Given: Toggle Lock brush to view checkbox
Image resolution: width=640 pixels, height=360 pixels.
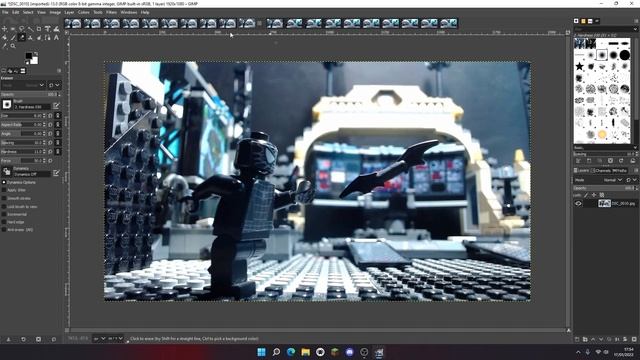Looking at the screenshot, I should [4, 206].
